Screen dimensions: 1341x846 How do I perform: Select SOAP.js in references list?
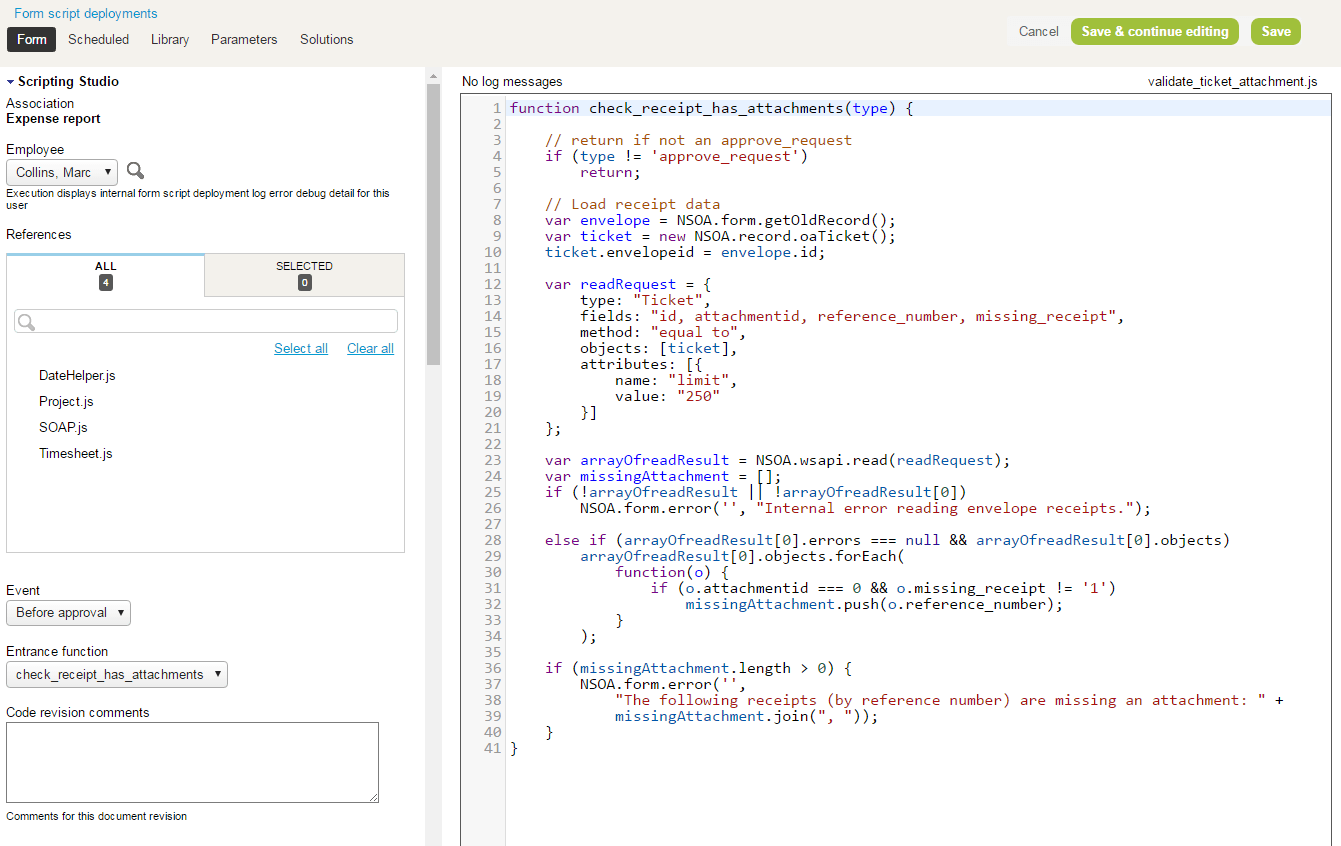[63, 427]
